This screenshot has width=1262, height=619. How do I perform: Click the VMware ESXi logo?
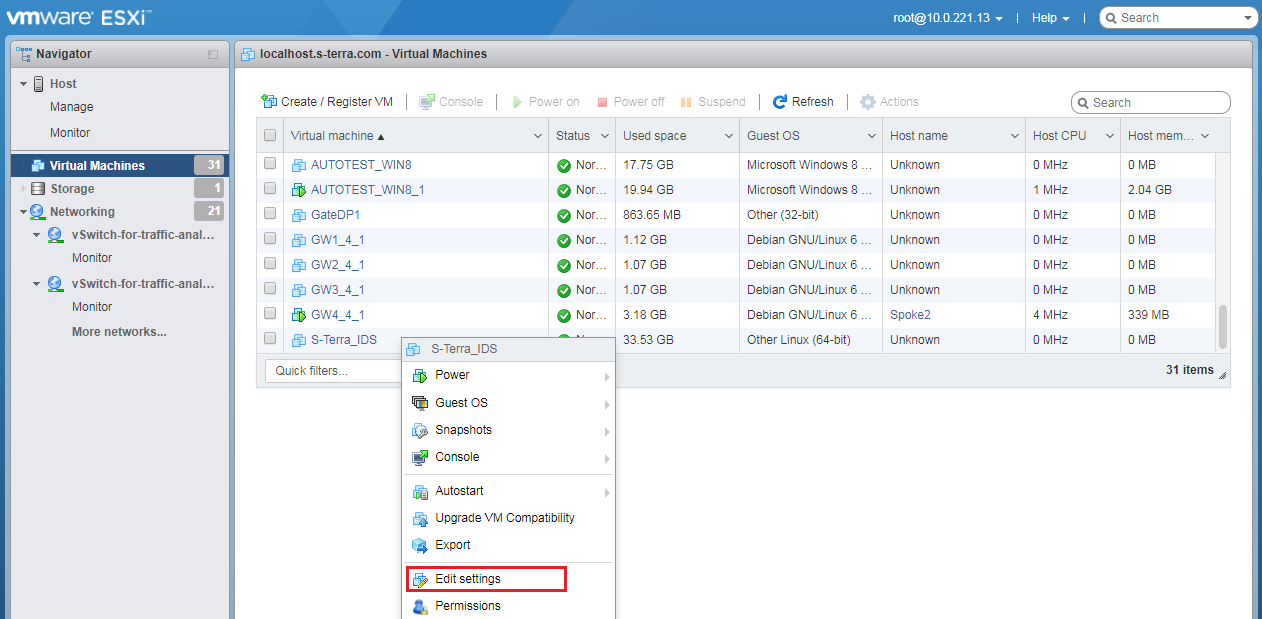(78, 17)
